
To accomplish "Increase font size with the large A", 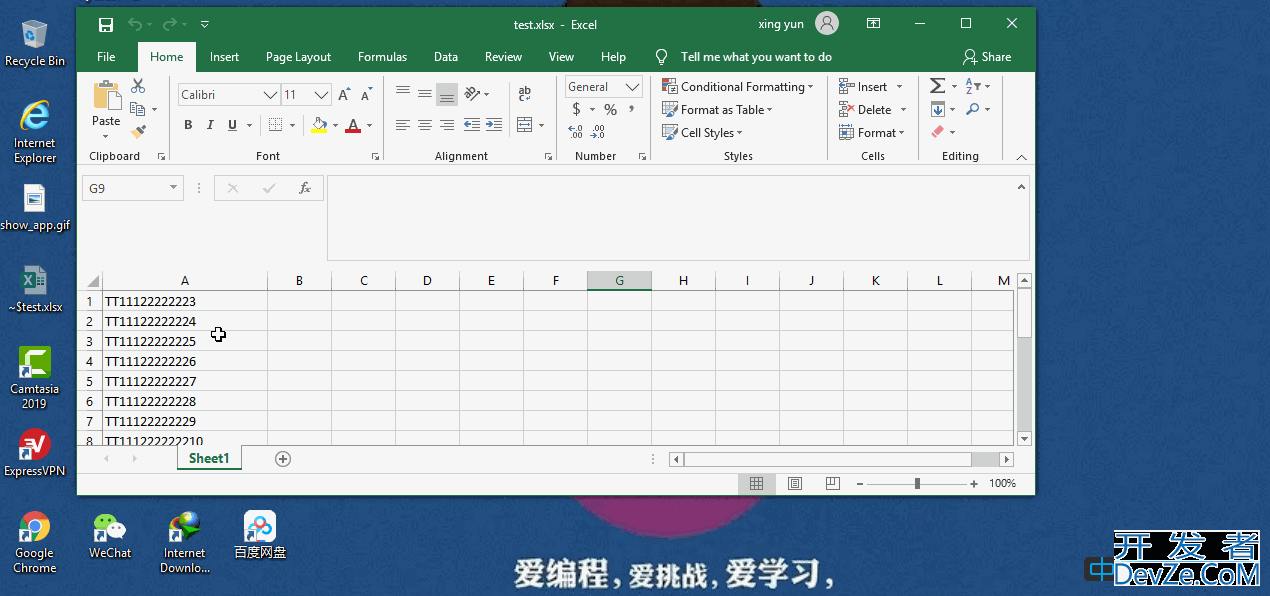I will point(344,95).
